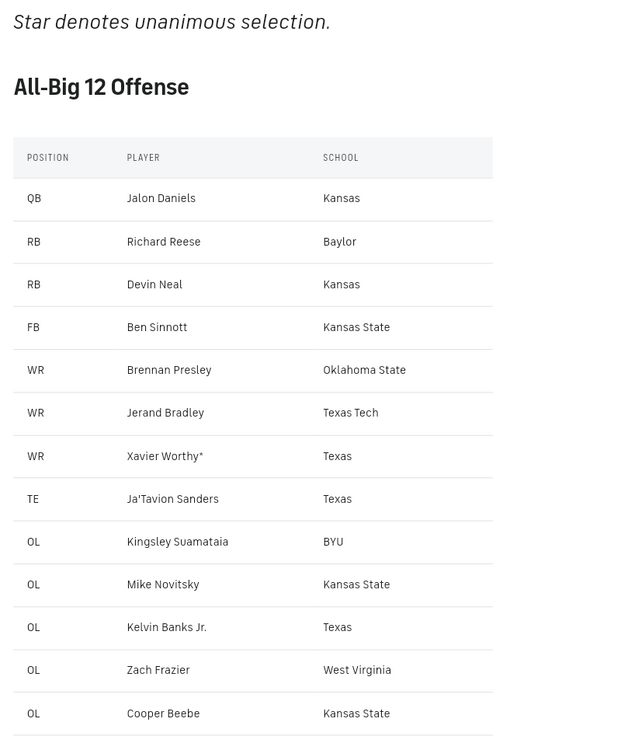This screenshot has height=750, width=621.
Task: Click the All-Big 12 Offense heading
Action: click(101, 88)
